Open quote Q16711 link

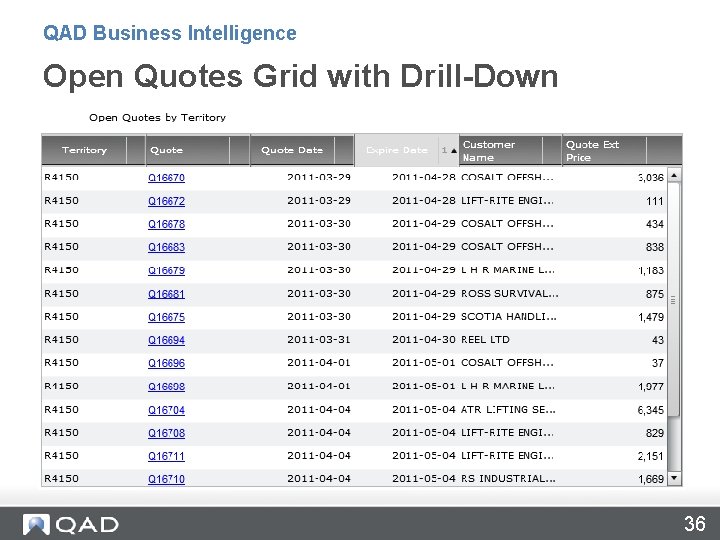166,456
